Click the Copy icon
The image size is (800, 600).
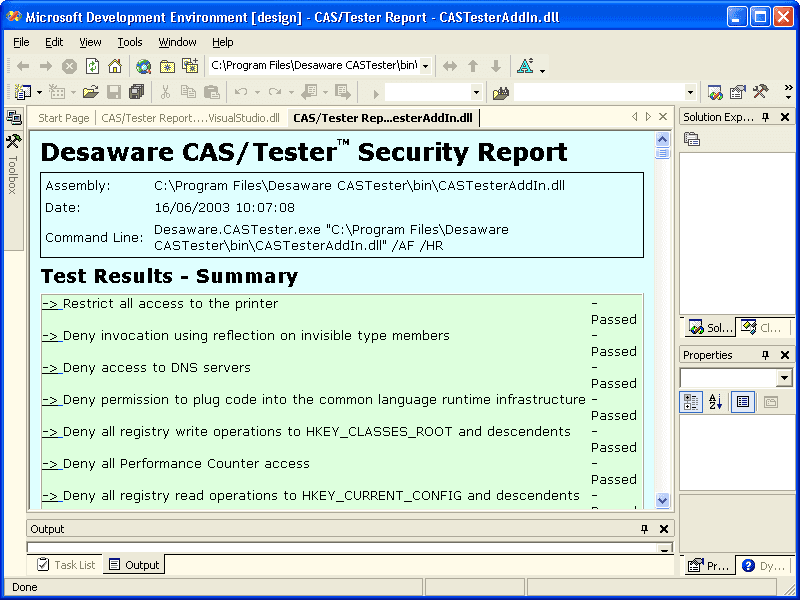coord(188,92)
